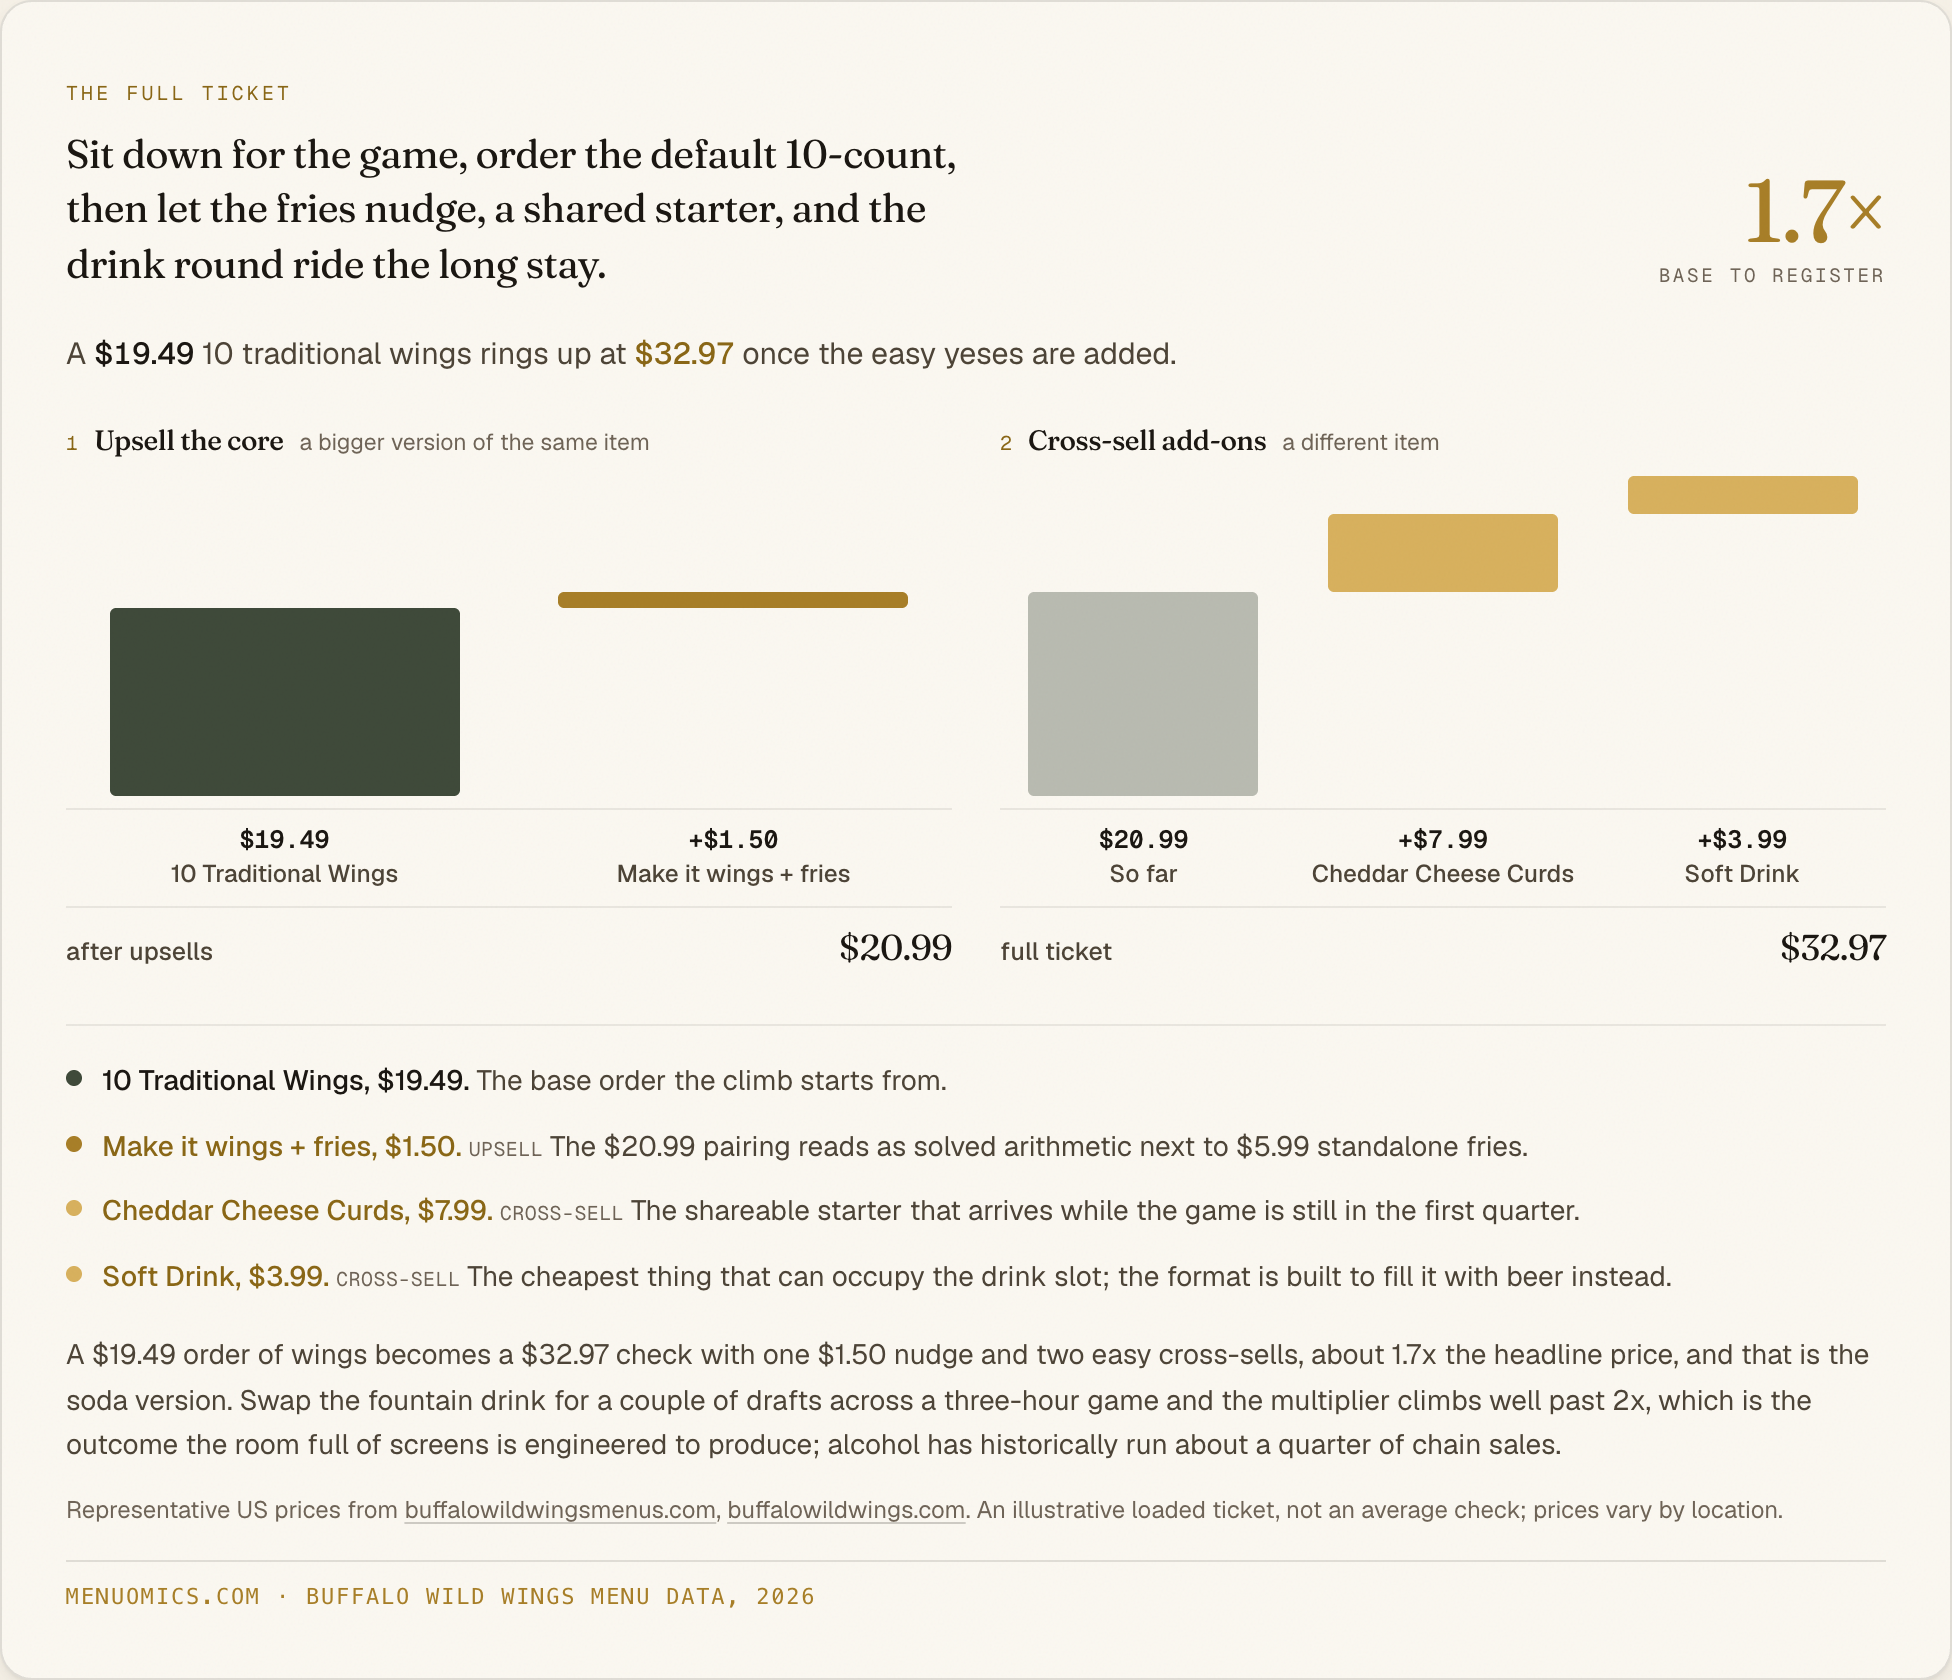Click THE FULL TICKET header label
The width and height of the screenshot is (1952, 1680).
pyautogui.click(x=178, y=93)
